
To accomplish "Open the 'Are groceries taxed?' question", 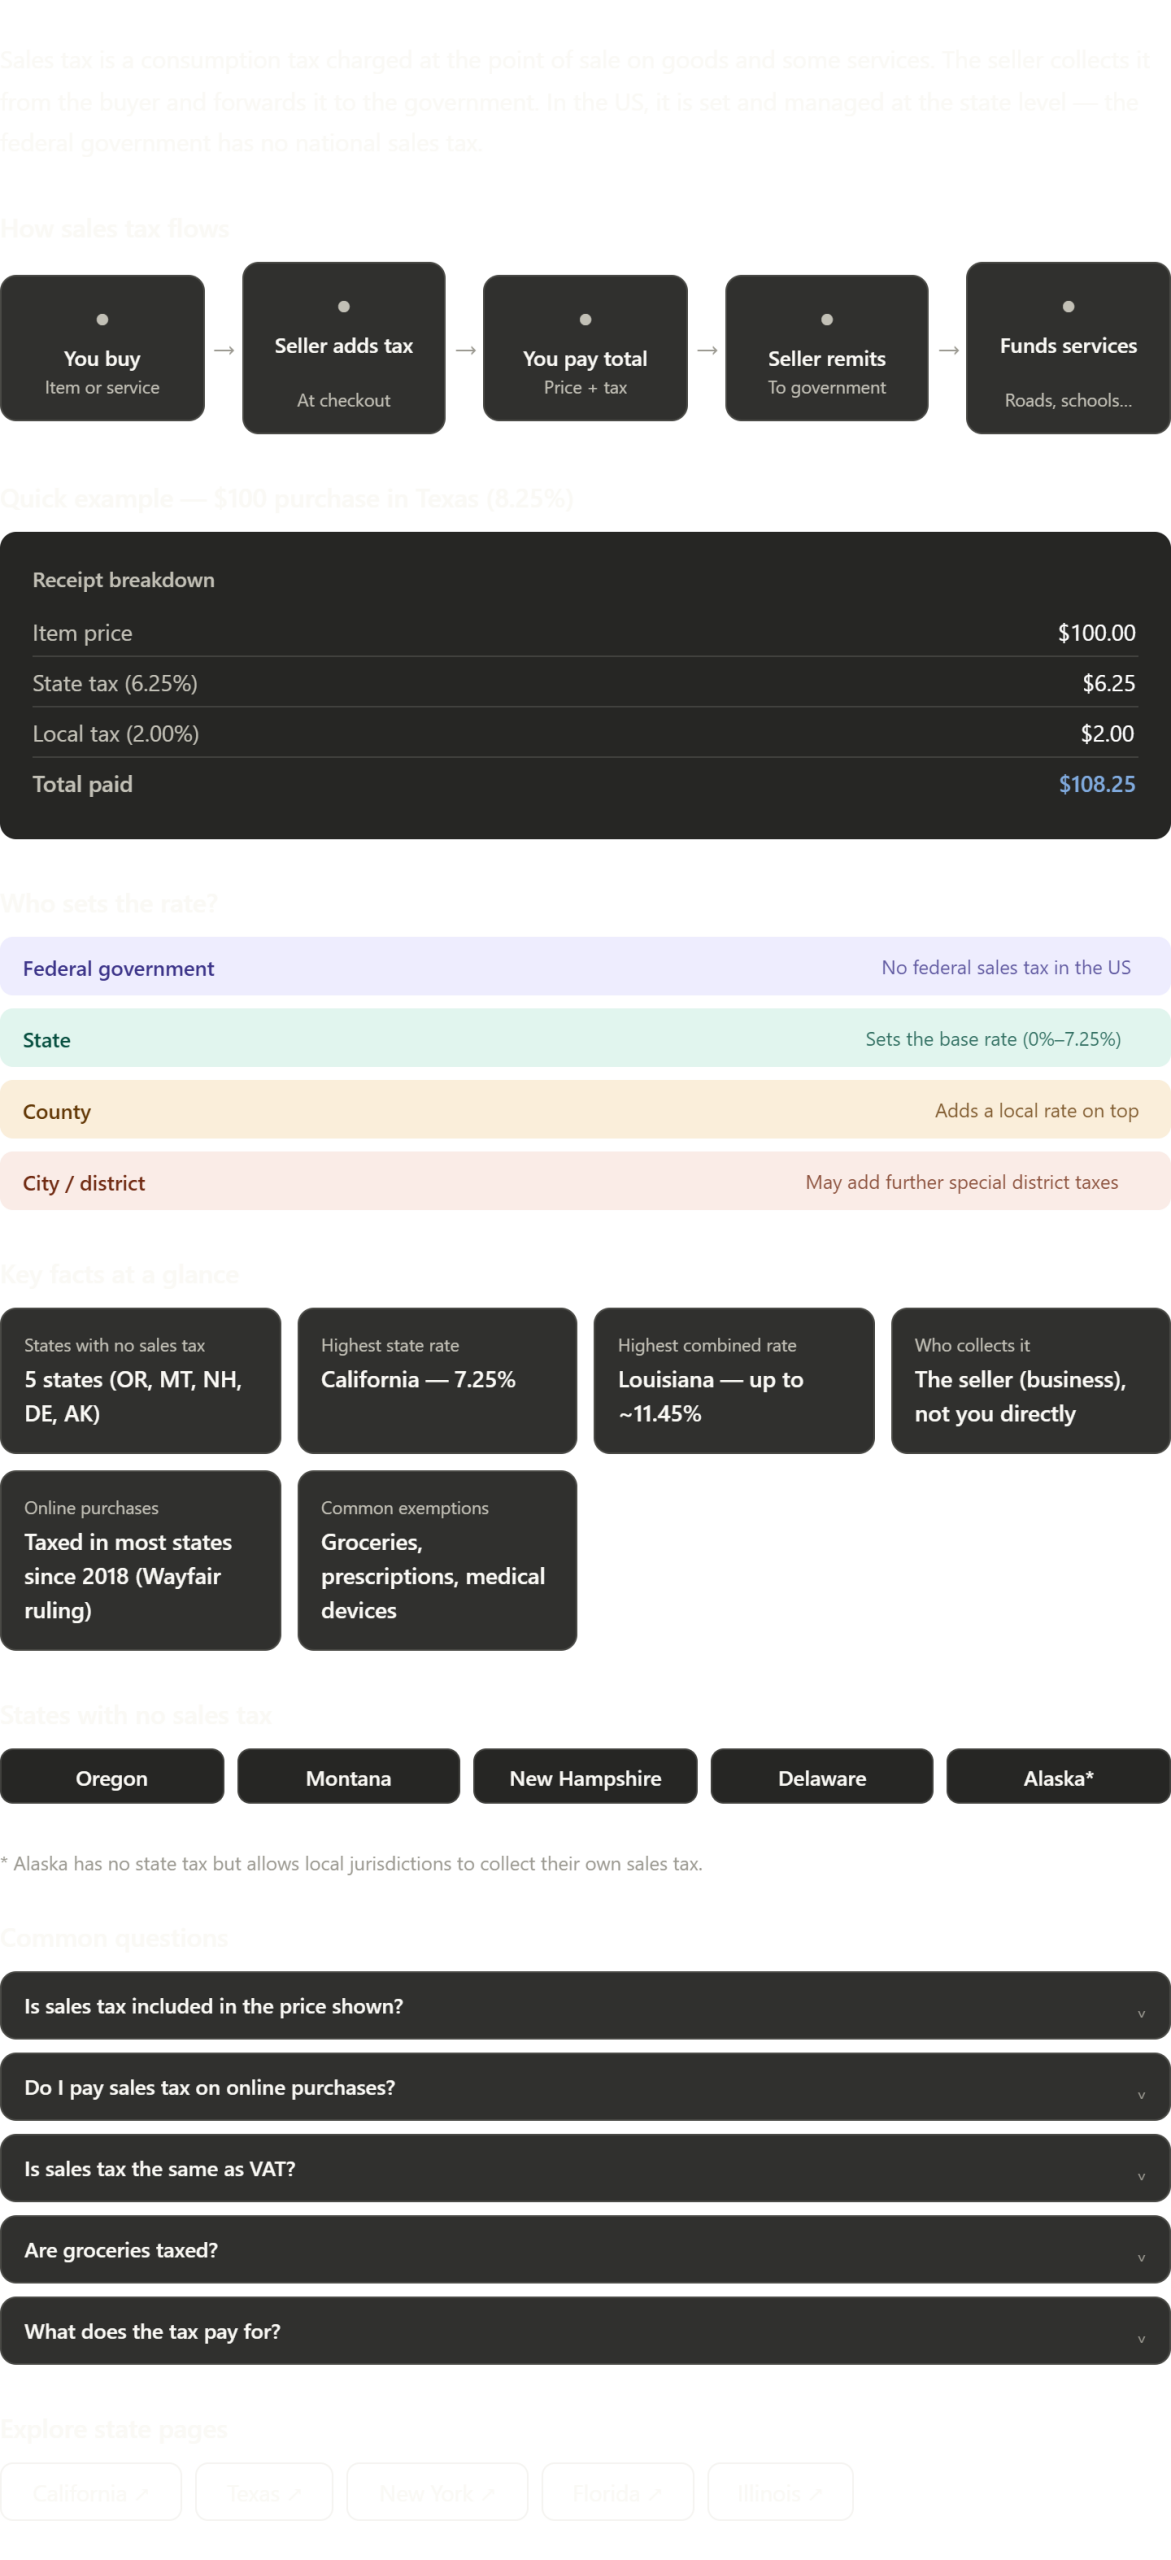I will coord(585,2250).
